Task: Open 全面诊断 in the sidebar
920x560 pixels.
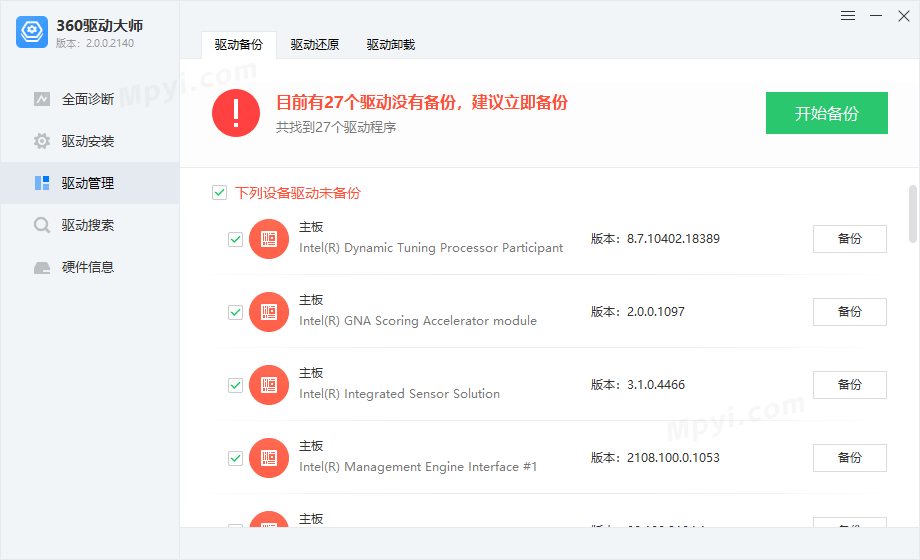Action: pyautogui.click(x=90, y=99)
